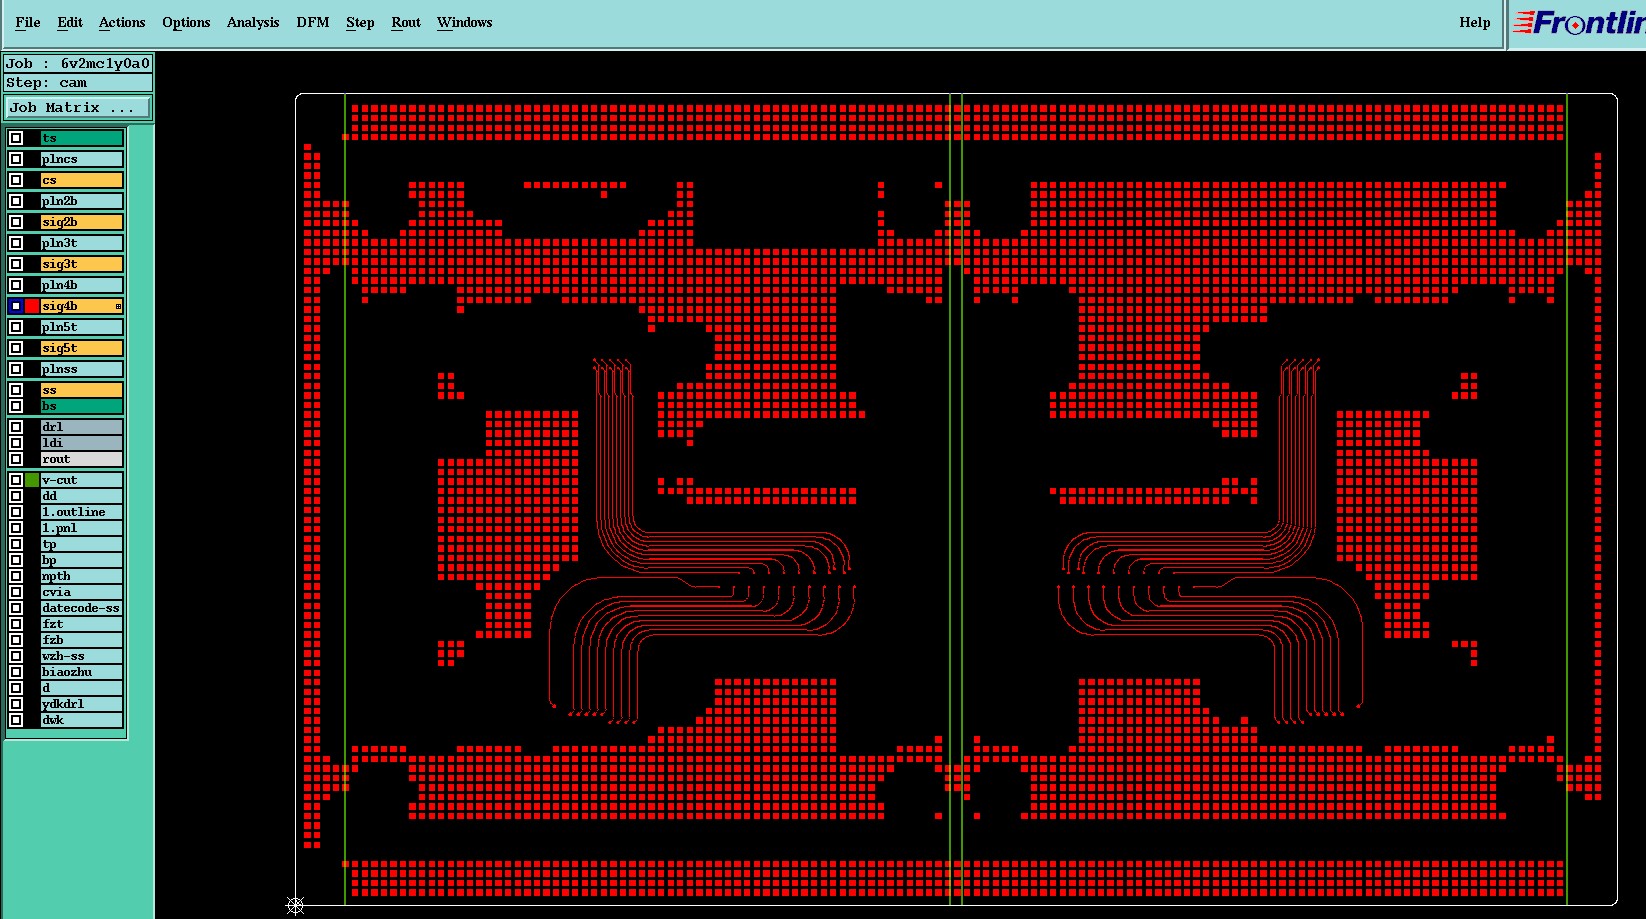This screenshot has height=919, width=1646.
Task: Toggle the sig2b layer checkbox
Action: (16, 222)
